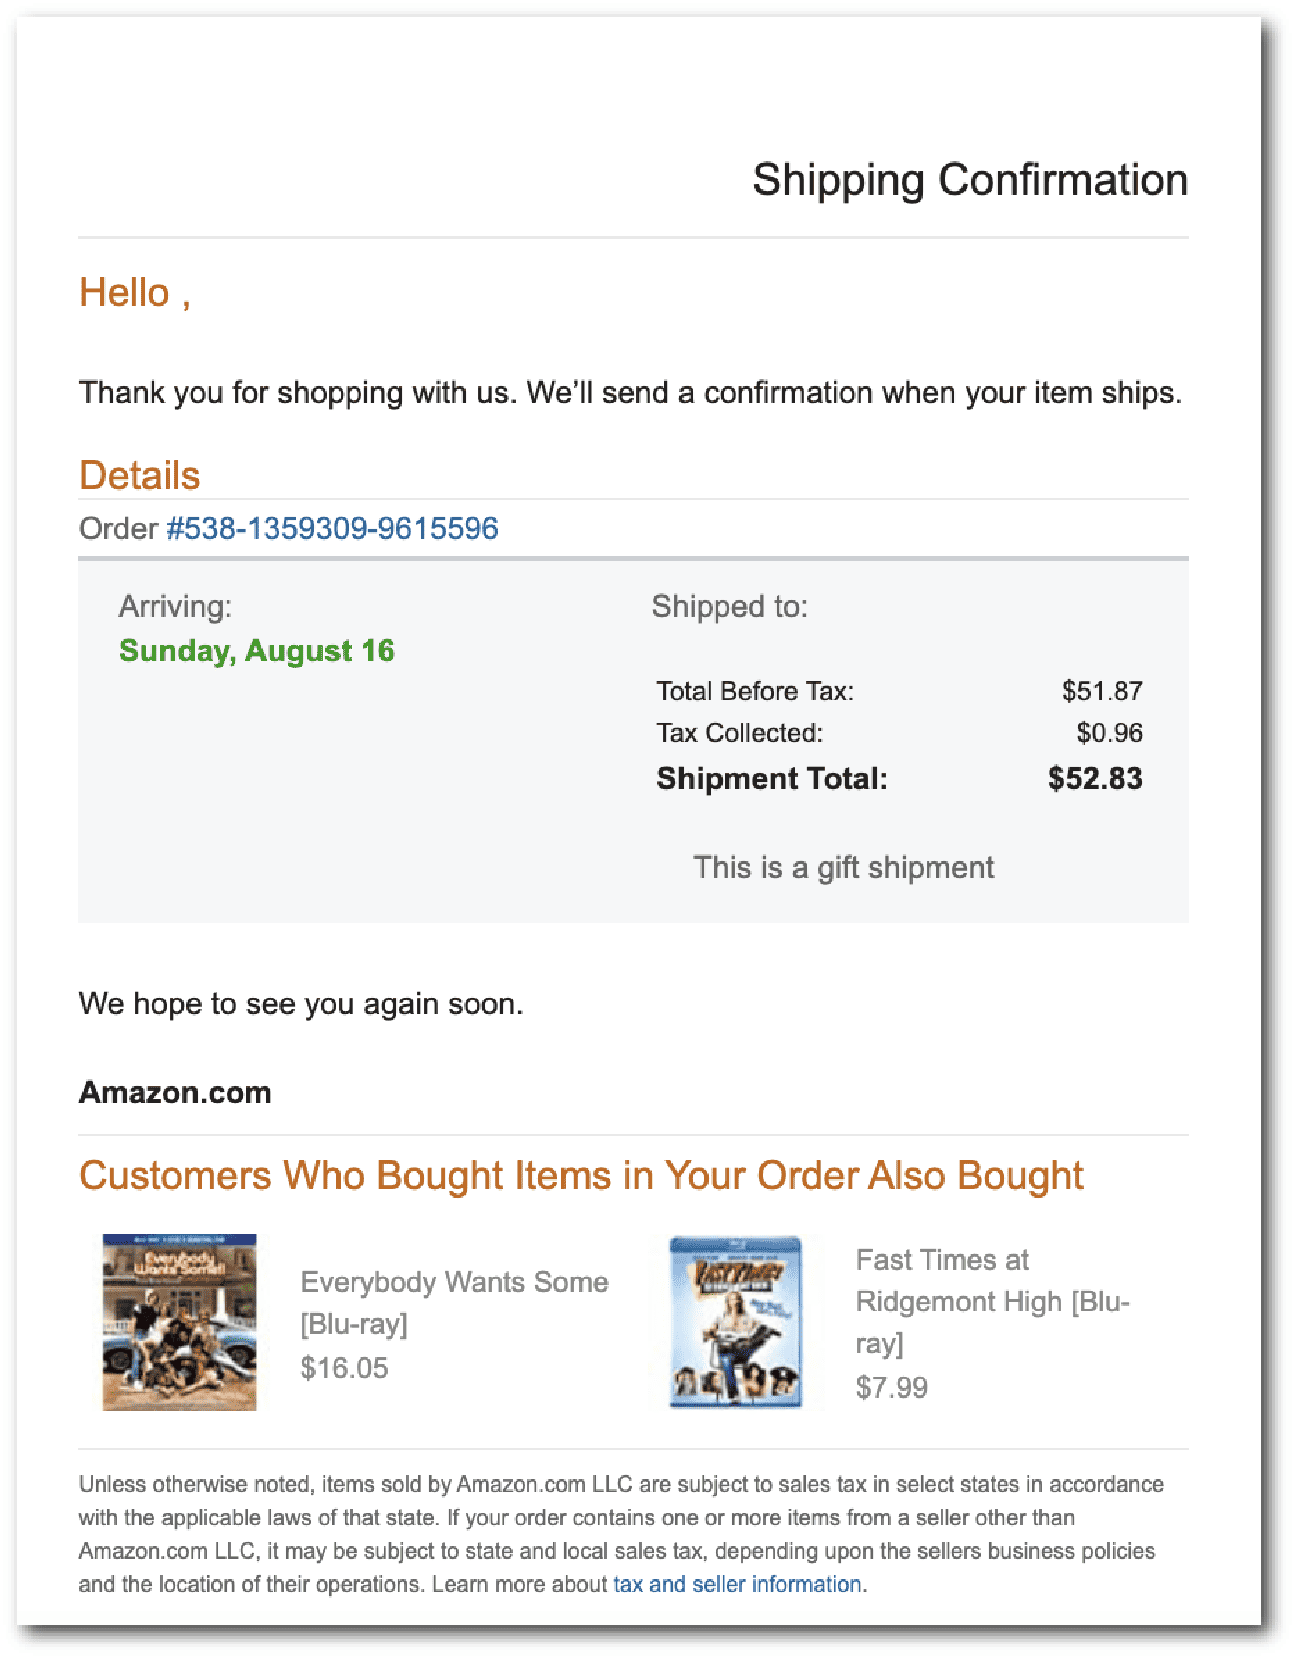
Task: Click the 'We hope to see you again soon' line
Action: click(x=301, y=1004)
